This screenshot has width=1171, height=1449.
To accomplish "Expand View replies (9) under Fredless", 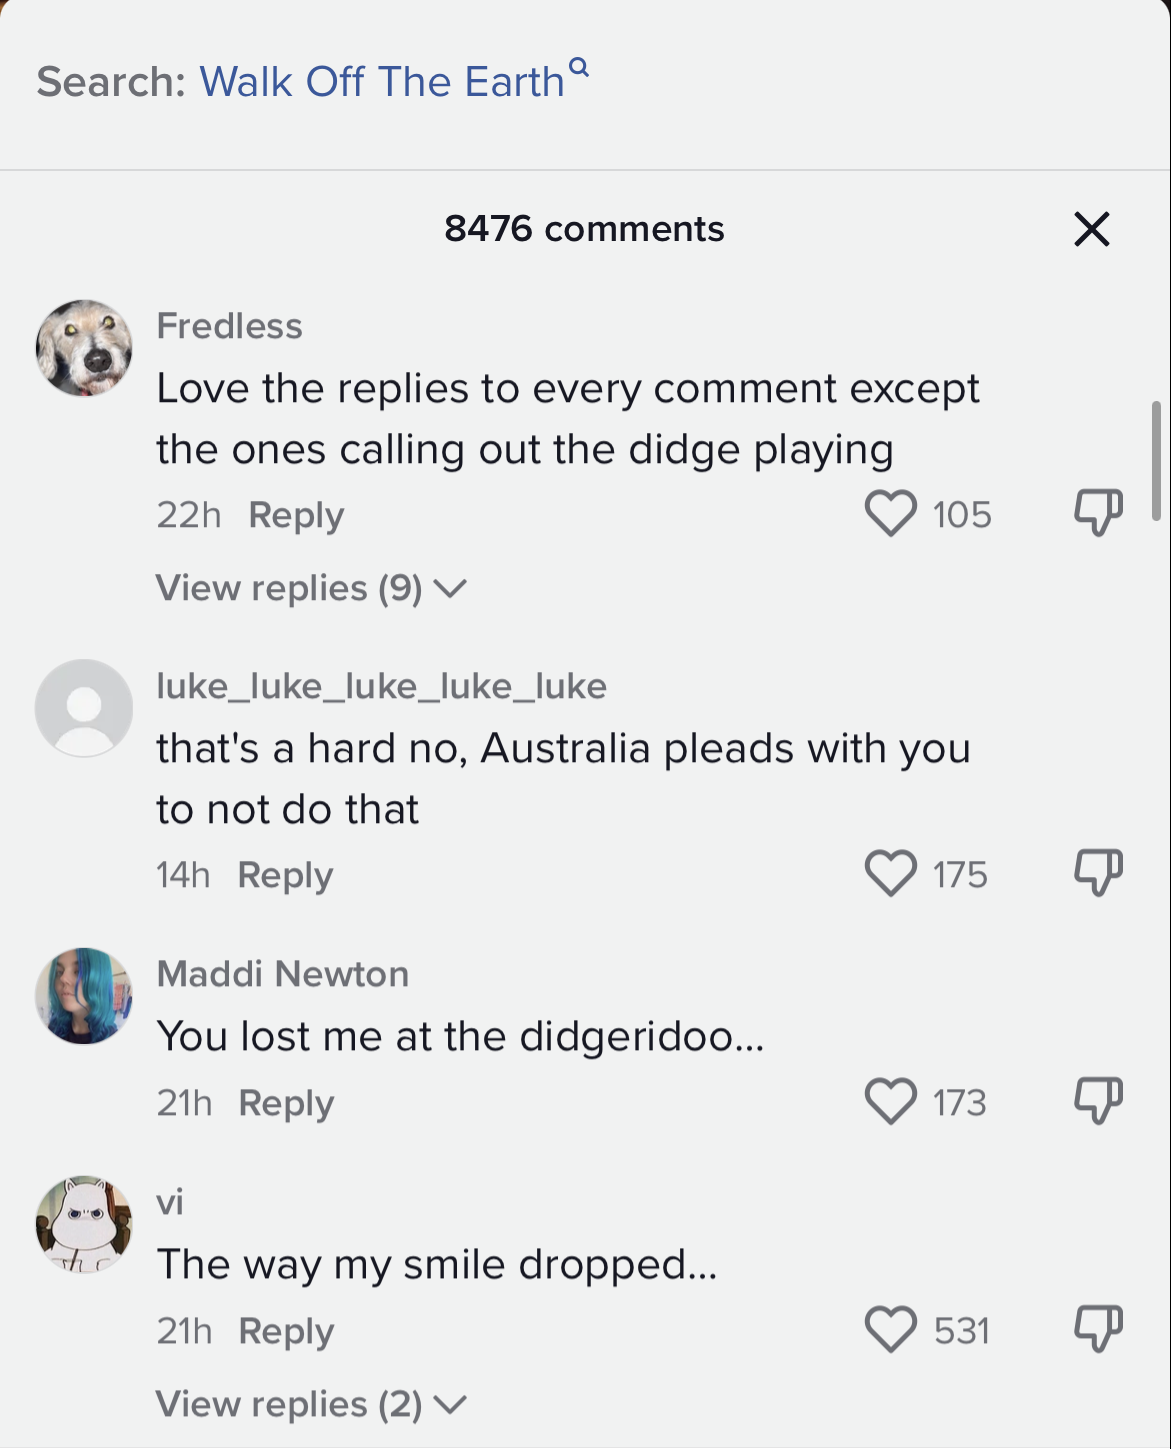I will coord(311,588).
